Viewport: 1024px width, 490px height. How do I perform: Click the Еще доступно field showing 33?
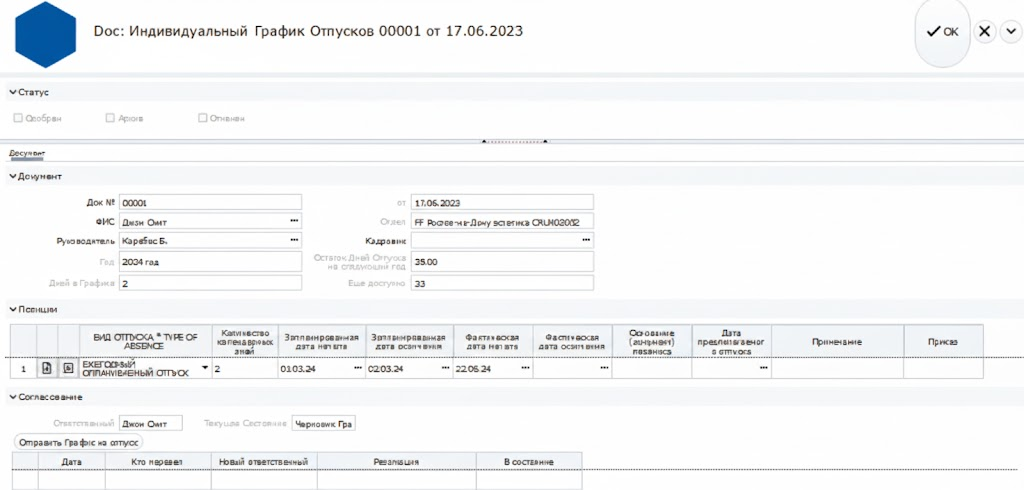click(502, 284)
